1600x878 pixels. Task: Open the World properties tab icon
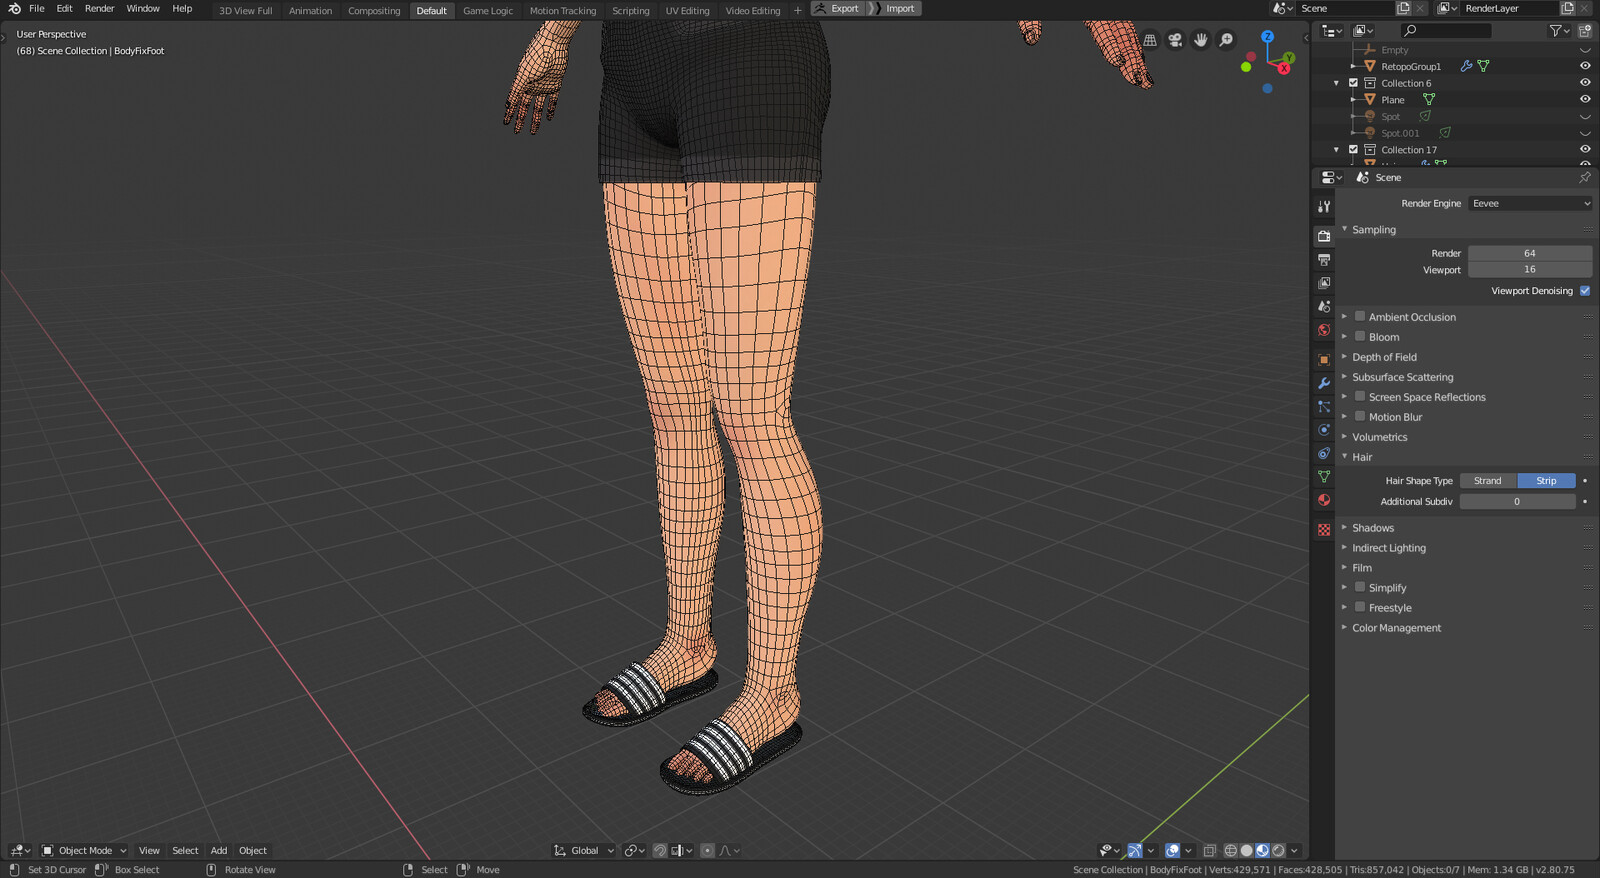coord(1324,330)
